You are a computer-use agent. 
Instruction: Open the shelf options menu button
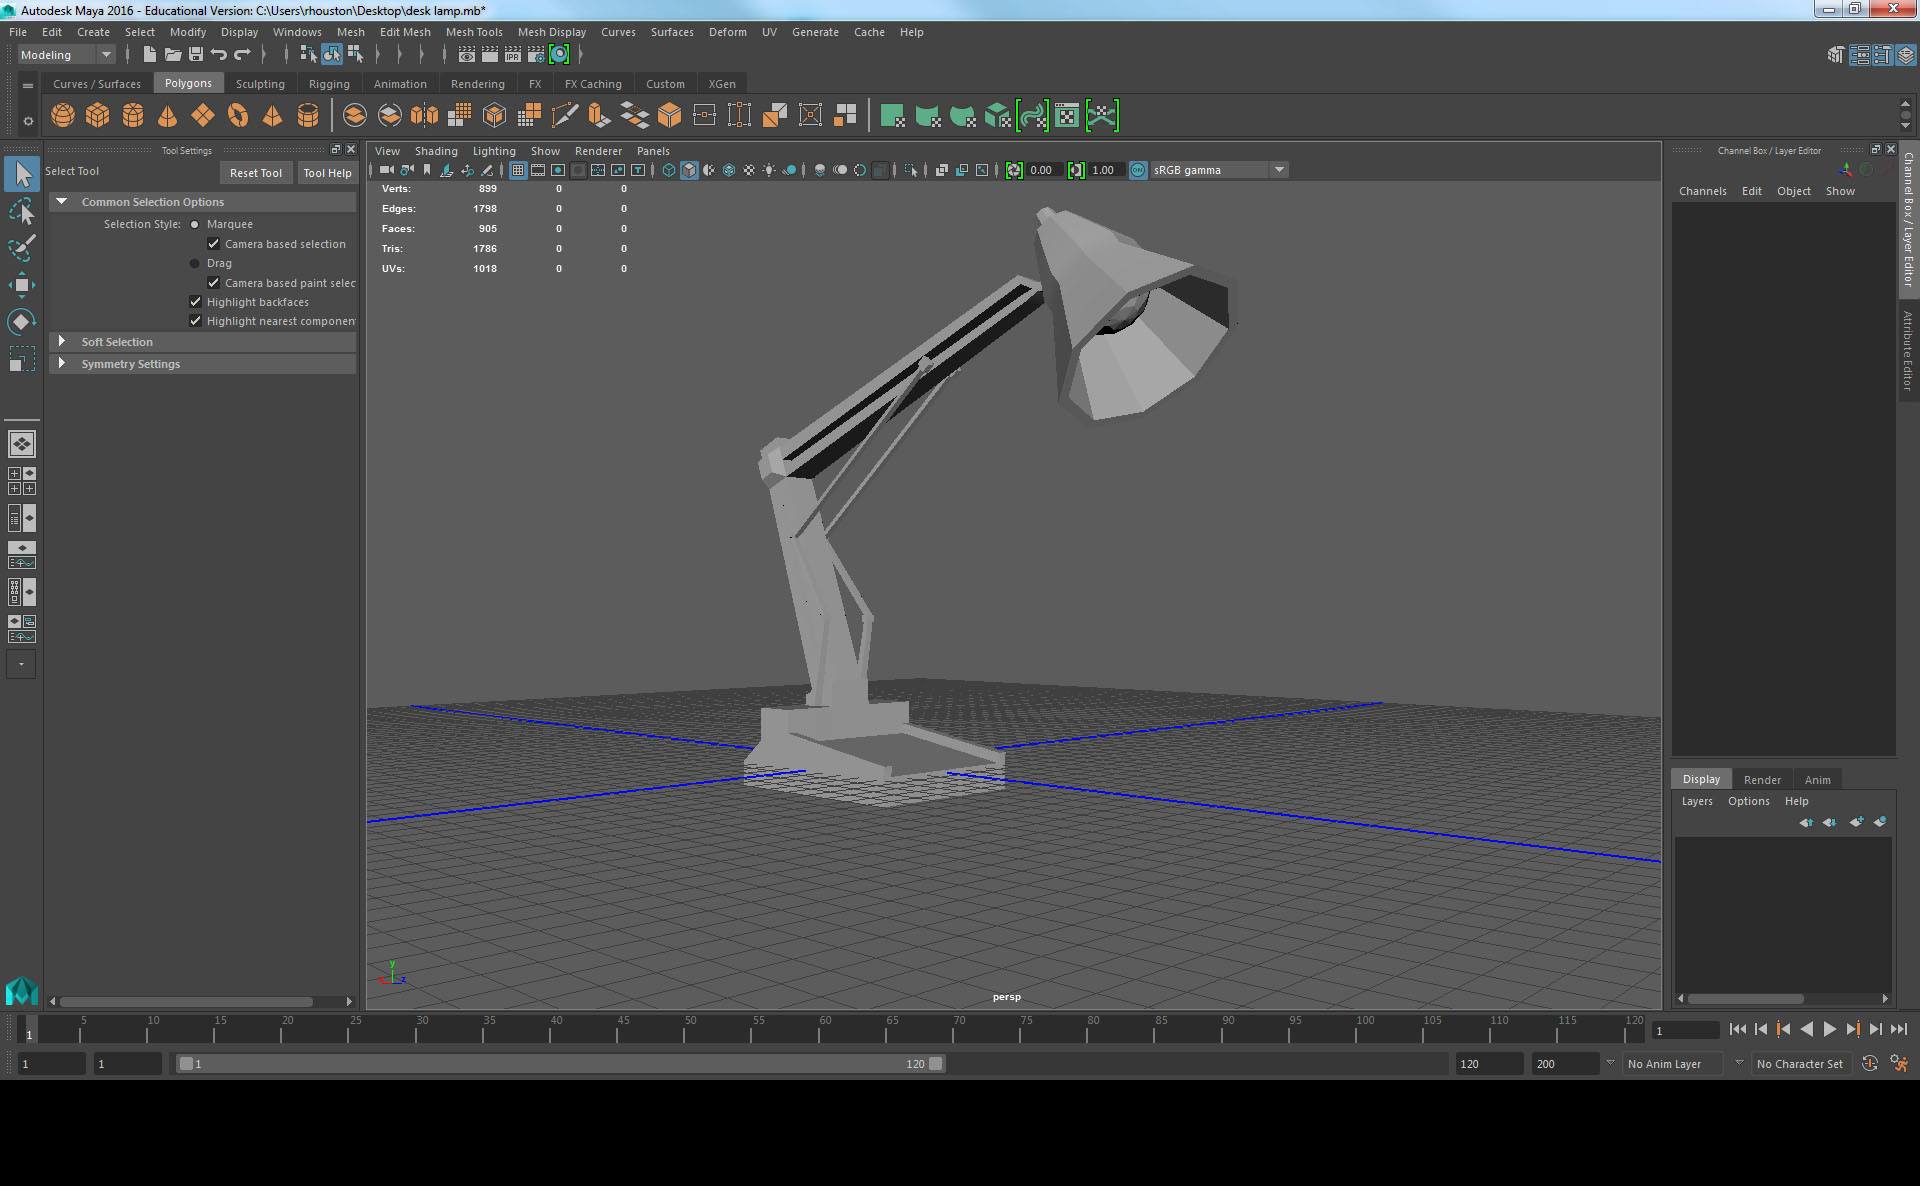pos(28,121)
